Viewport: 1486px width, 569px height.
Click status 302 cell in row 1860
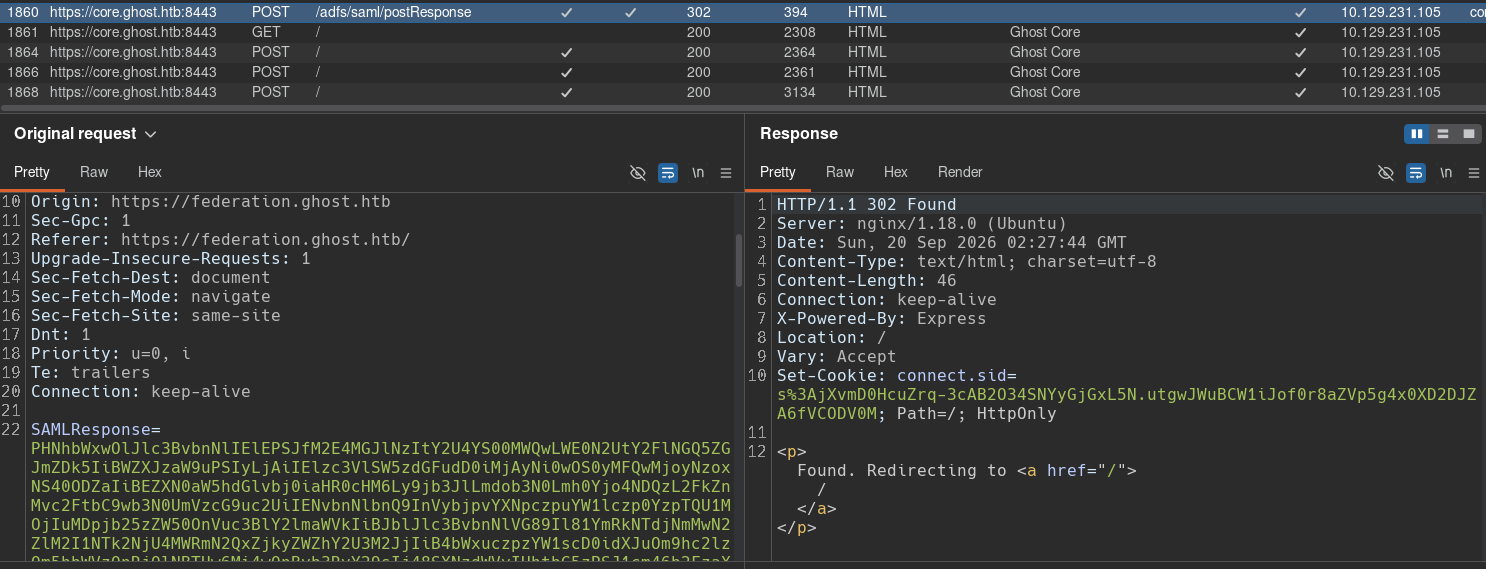click(699, 12)
